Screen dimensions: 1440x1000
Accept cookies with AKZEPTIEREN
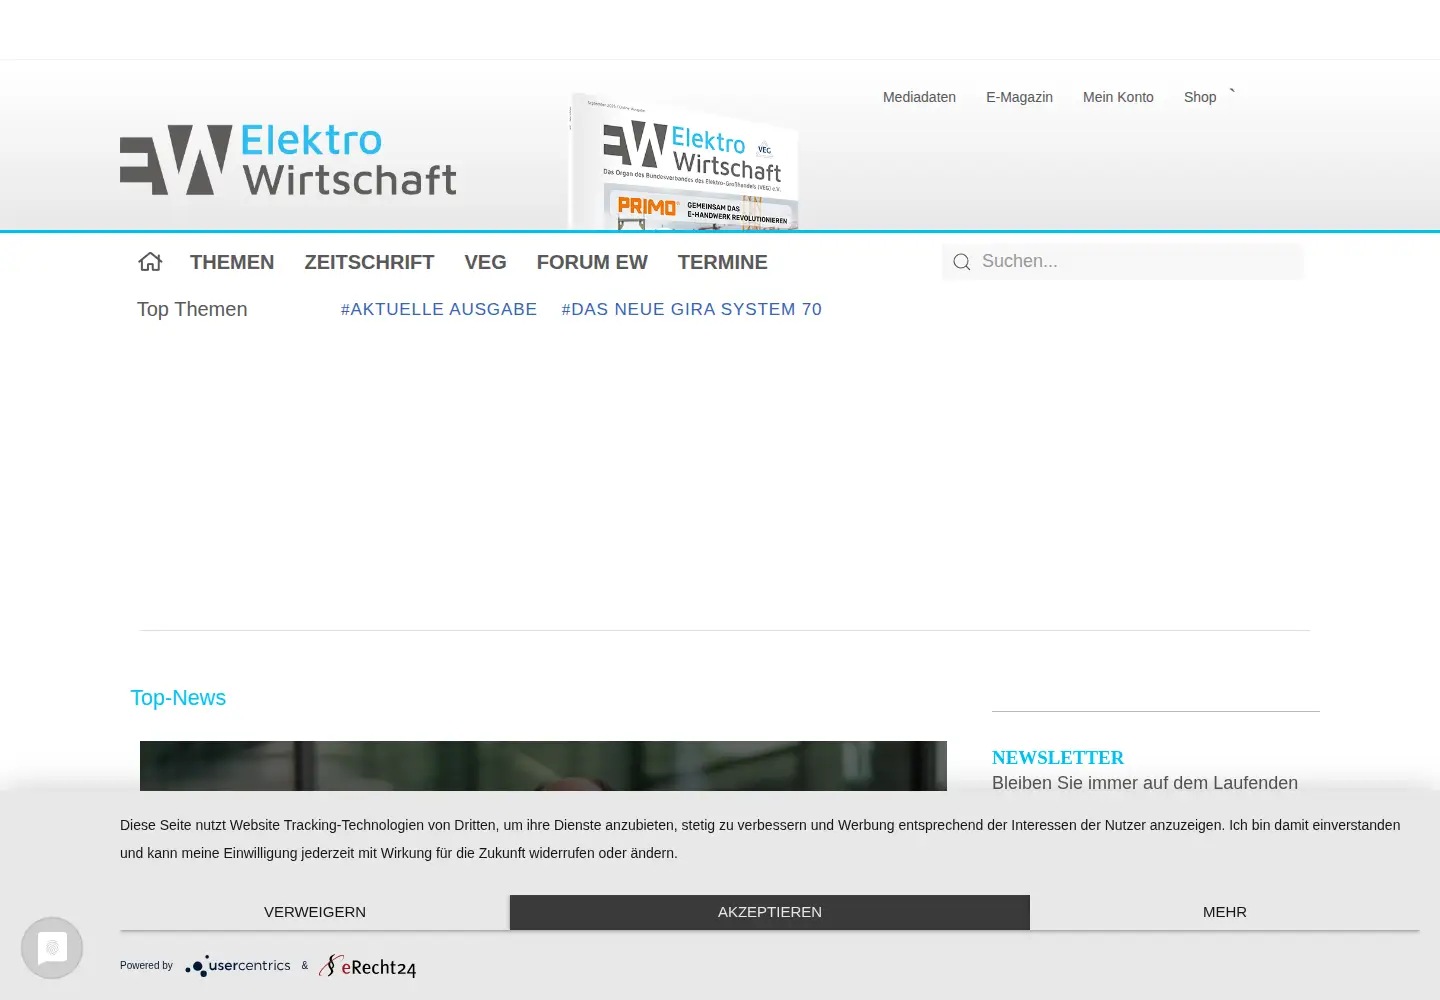770,912
